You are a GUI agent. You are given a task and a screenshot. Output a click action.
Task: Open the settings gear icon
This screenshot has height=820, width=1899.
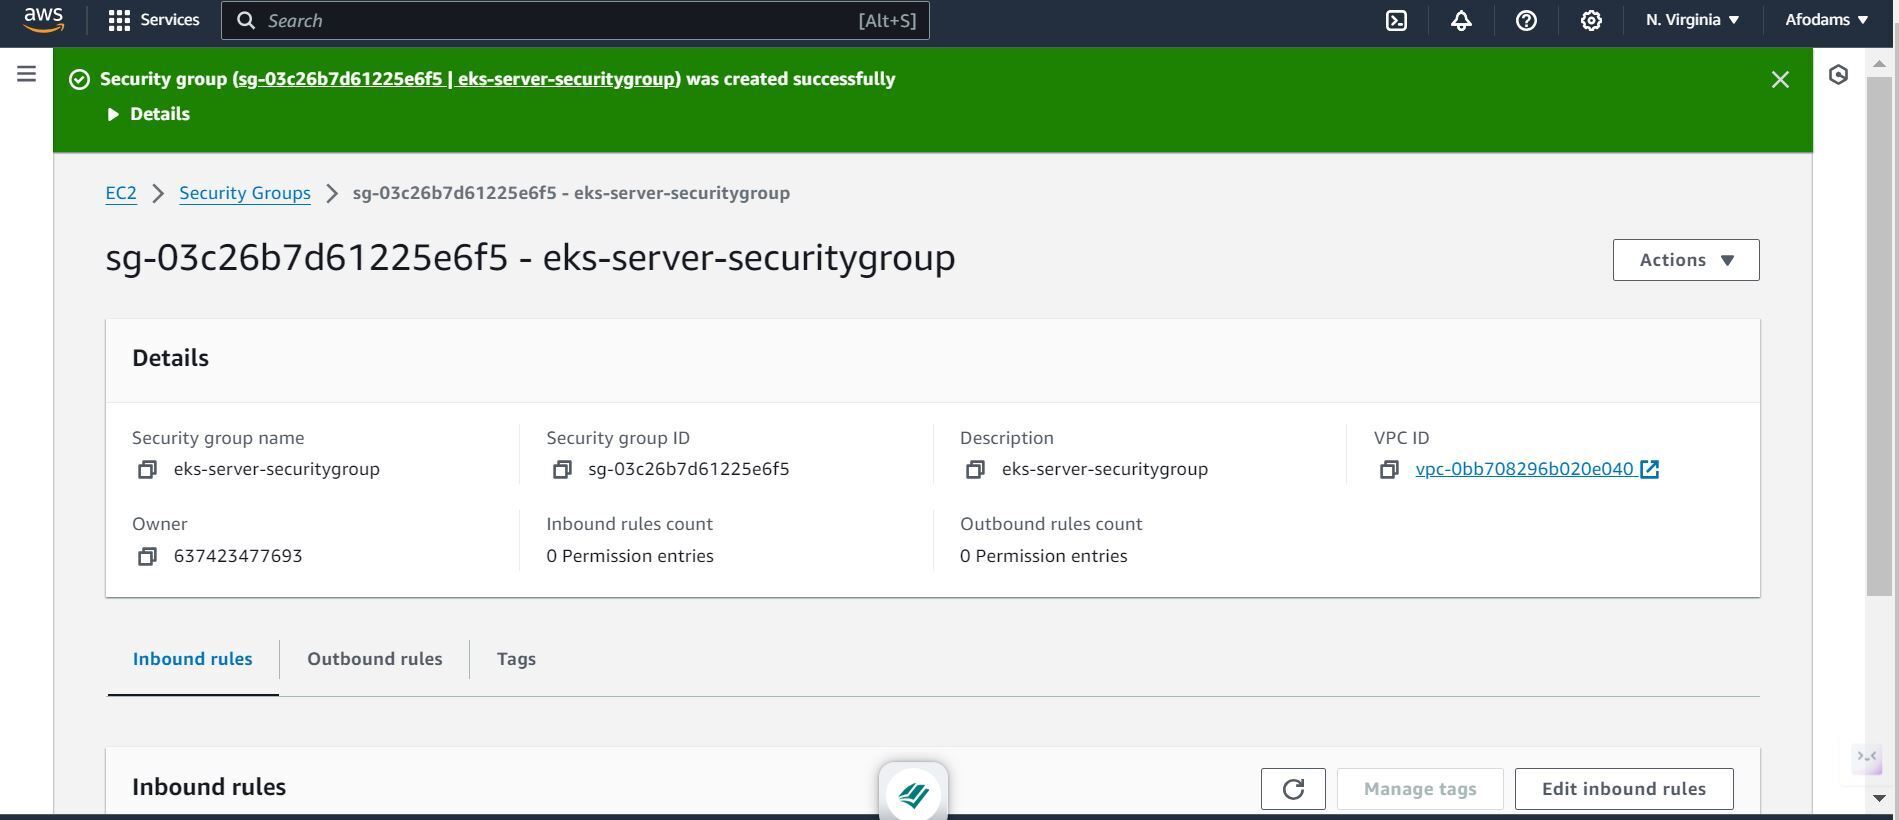(1591, 20)
